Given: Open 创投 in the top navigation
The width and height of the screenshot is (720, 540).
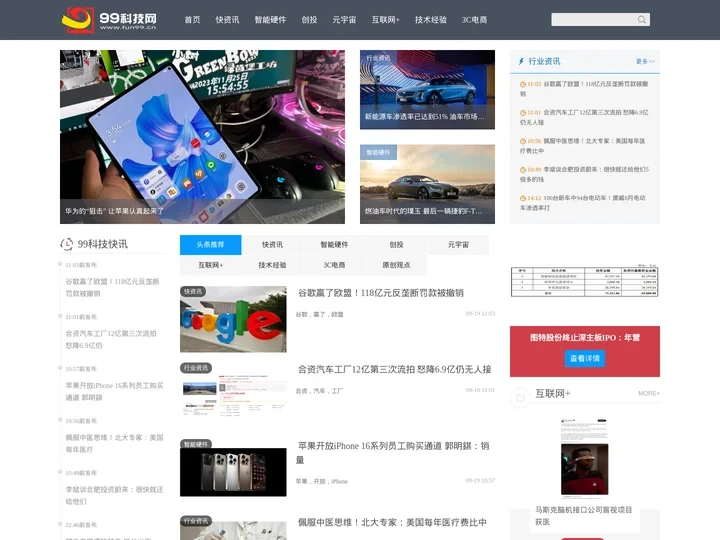Looking at the screenshot, I should [309, 20].
